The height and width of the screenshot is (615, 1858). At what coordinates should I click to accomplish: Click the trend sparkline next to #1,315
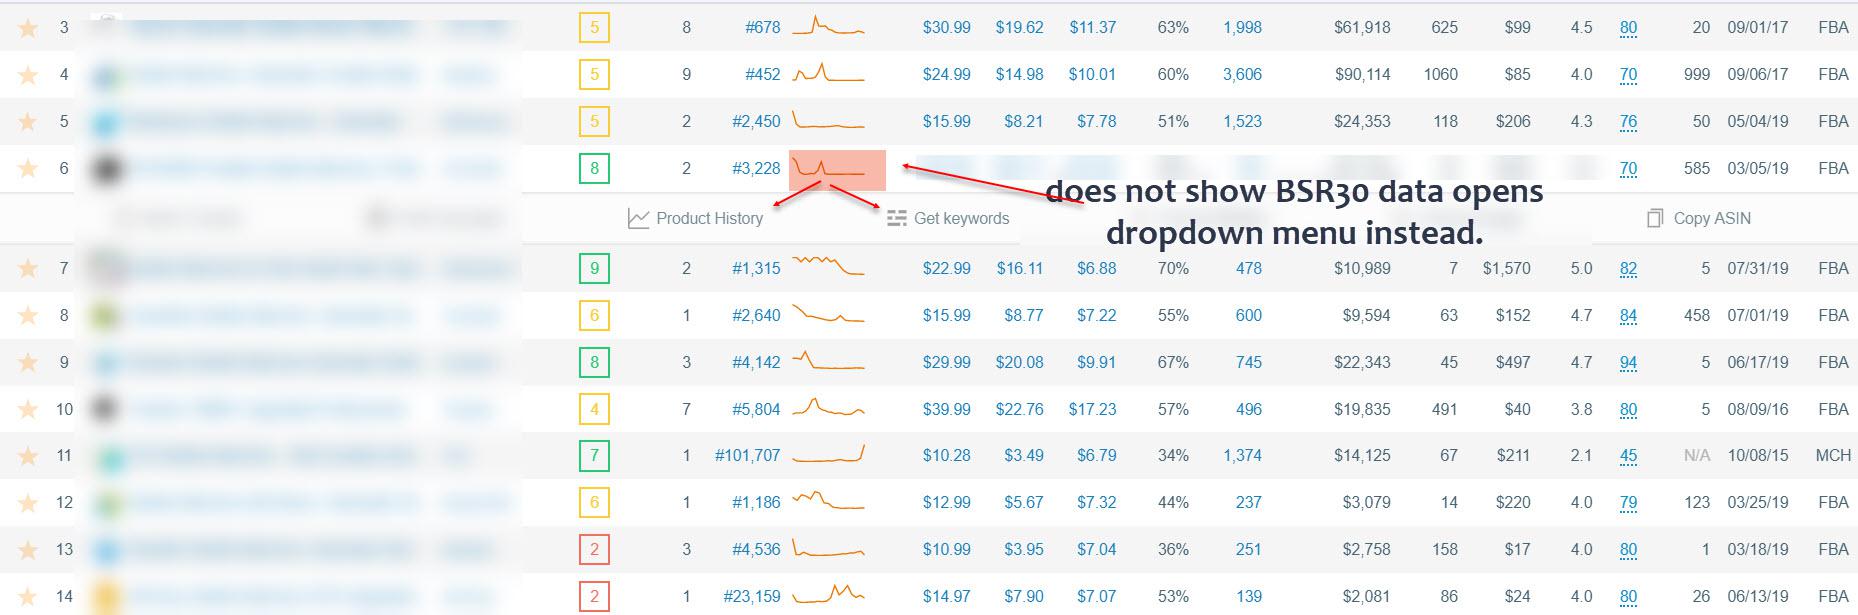[828, 267]
